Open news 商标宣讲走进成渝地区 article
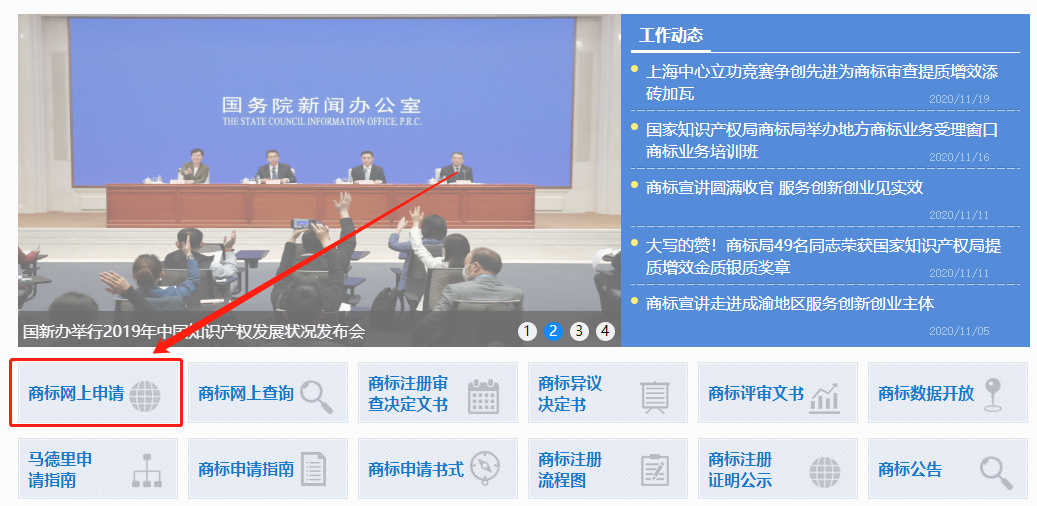This screenshot has height=506, width=1037. point(790,304)
